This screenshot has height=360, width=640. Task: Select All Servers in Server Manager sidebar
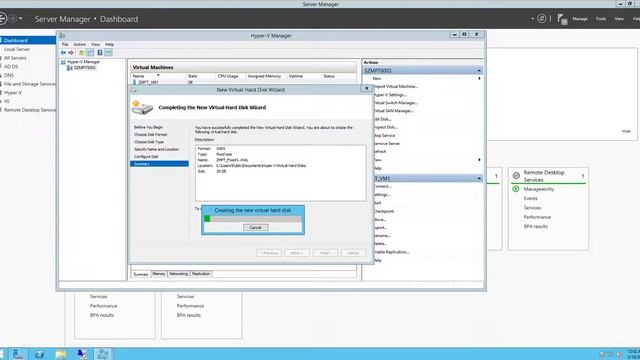click(x=15, y=58)
